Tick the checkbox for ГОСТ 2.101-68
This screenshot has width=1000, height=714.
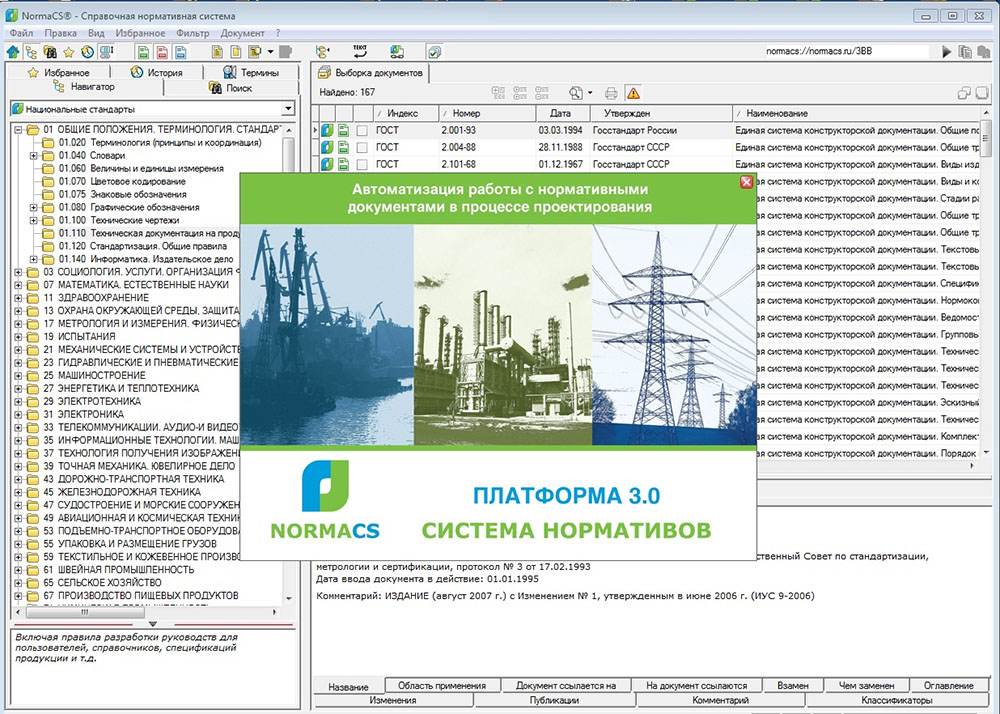(362, 164)
